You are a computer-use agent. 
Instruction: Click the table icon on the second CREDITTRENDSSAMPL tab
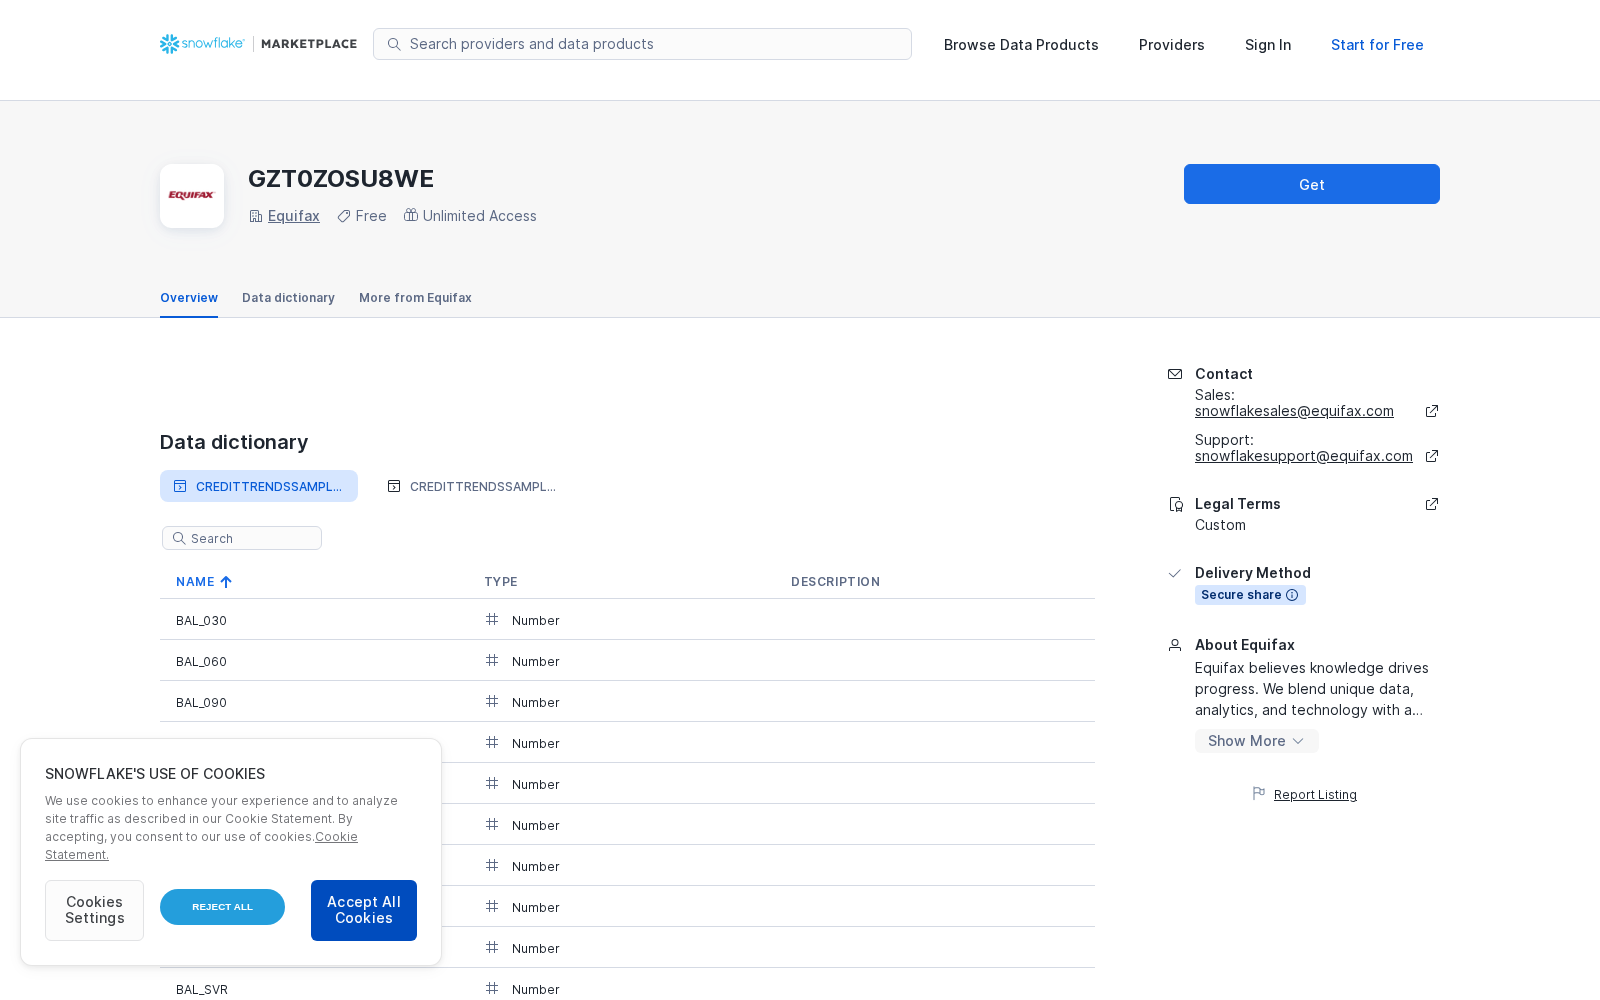394,486
